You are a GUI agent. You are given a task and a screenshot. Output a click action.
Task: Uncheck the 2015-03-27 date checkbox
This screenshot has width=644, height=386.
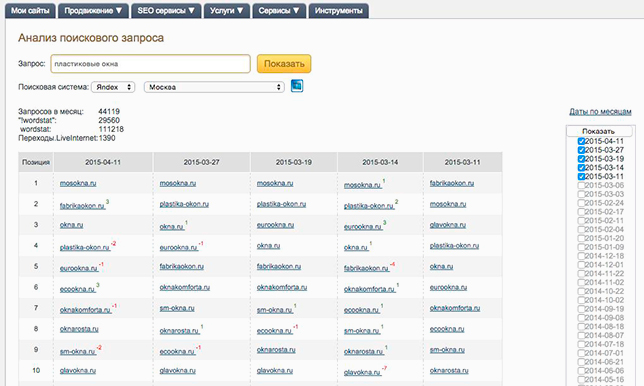[581, 150]
